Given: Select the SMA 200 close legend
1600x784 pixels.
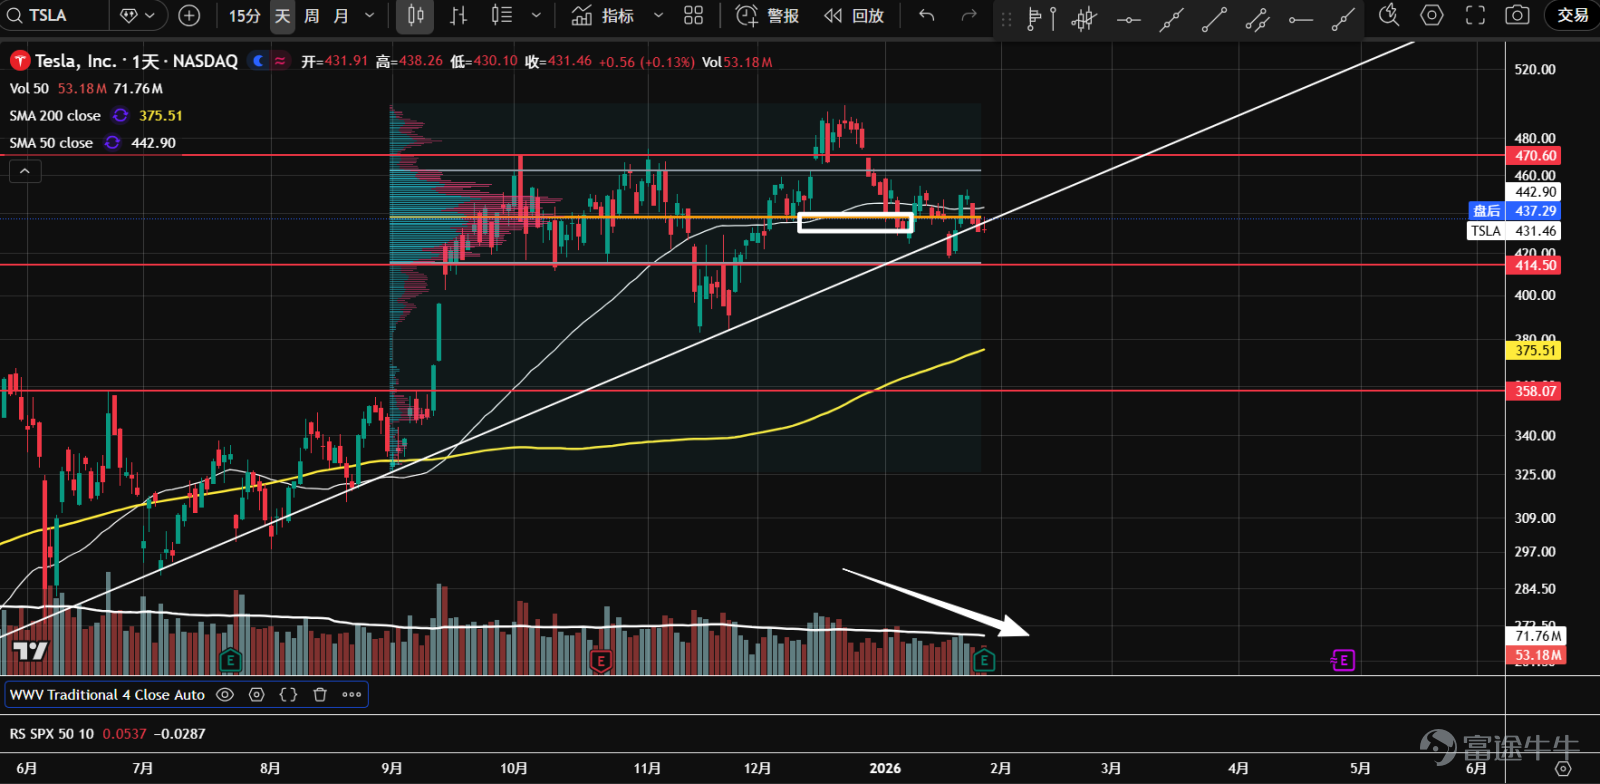Looking at the screenshot, I should coord(55,116).
